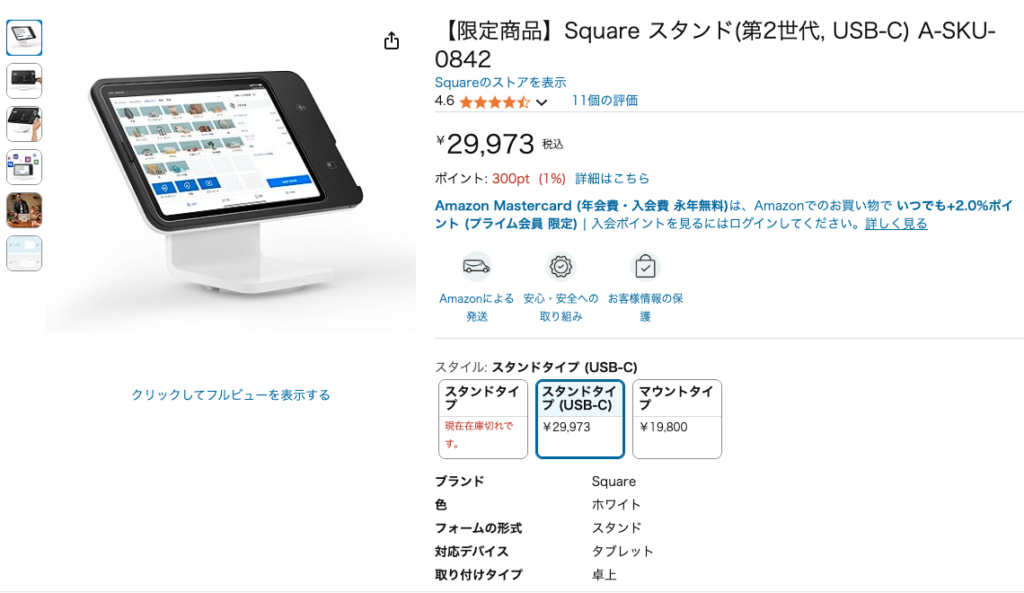
Task: Select マウントタイプ style option ¥19,800
Action: (677, 419)
